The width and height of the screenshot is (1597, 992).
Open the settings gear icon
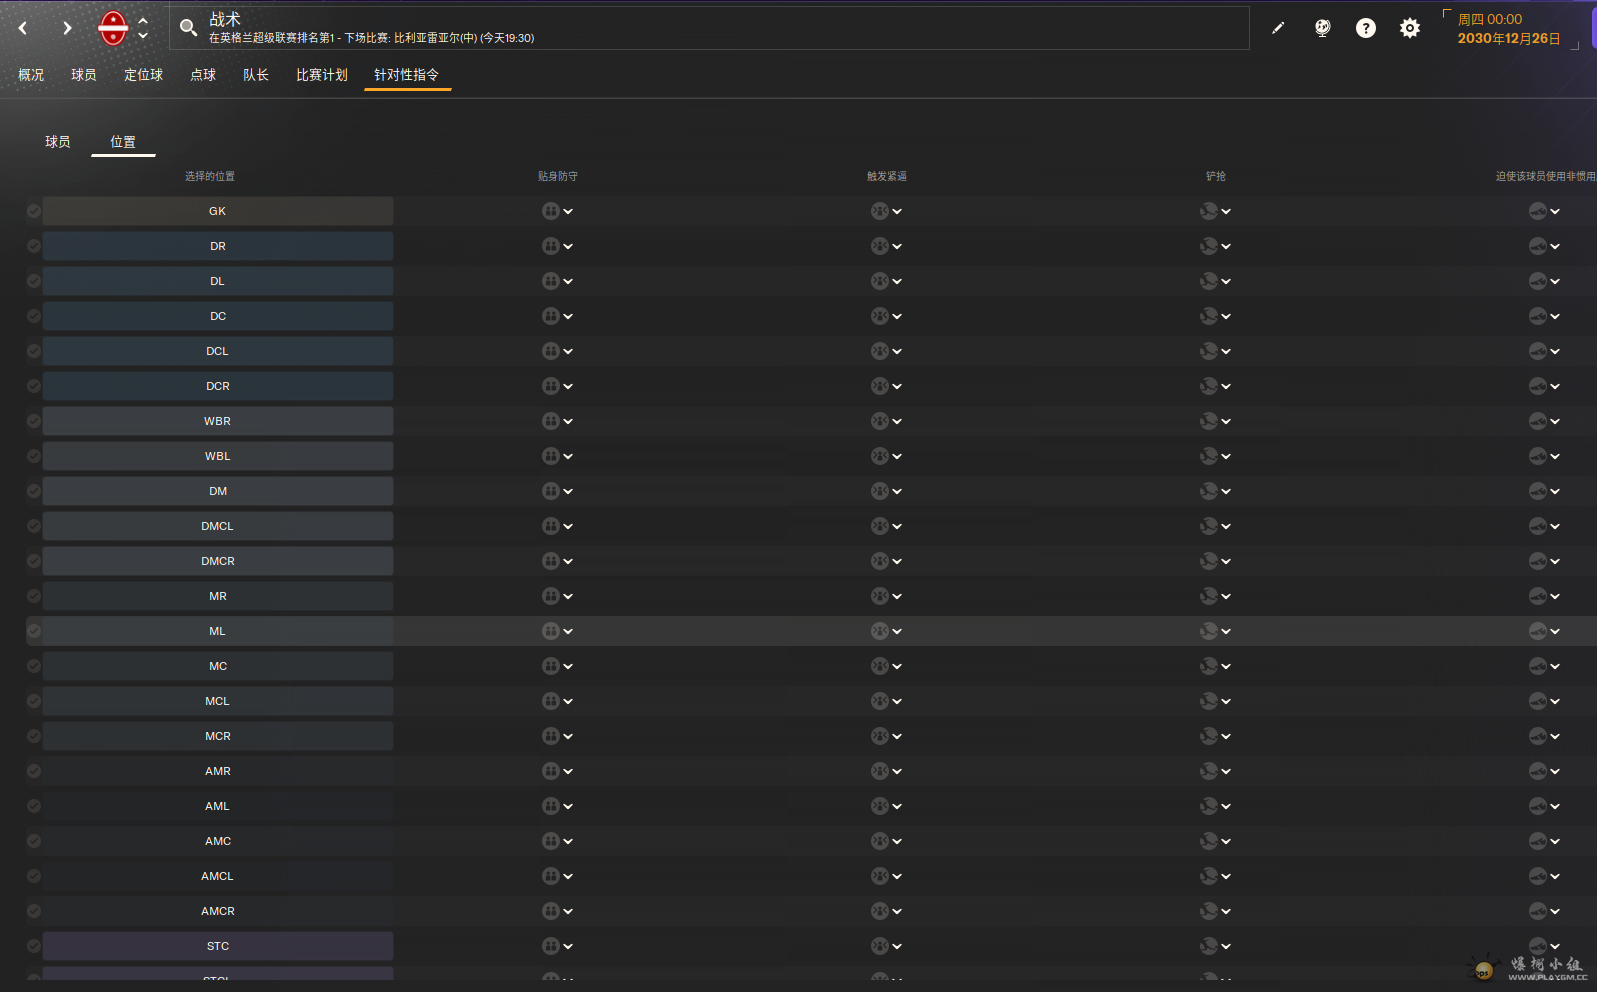click(x=1410, y=28)
